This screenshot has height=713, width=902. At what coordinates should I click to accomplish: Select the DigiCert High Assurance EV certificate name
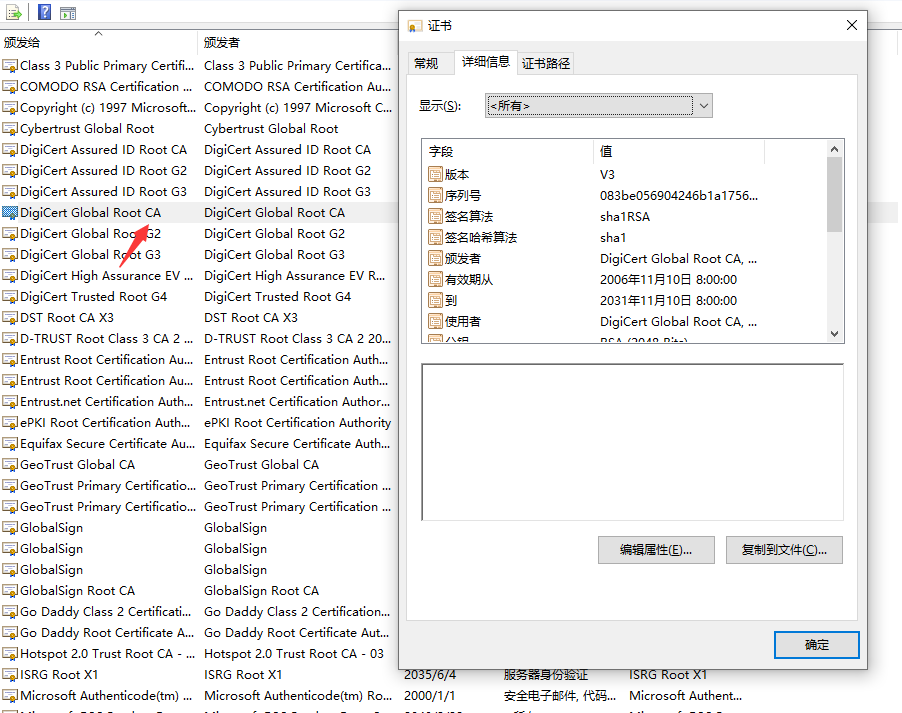click(x=106, y=276)
